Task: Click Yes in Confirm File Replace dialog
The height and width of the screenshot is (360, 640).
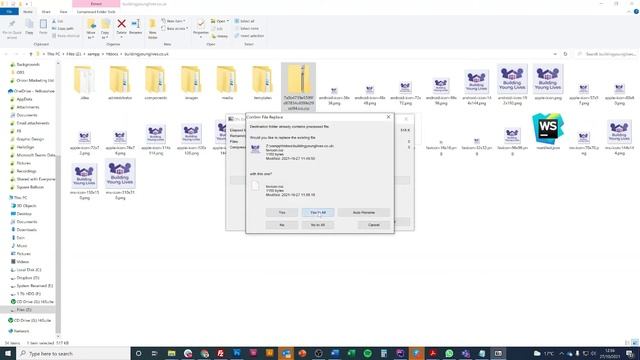Action: coord(282,212)
